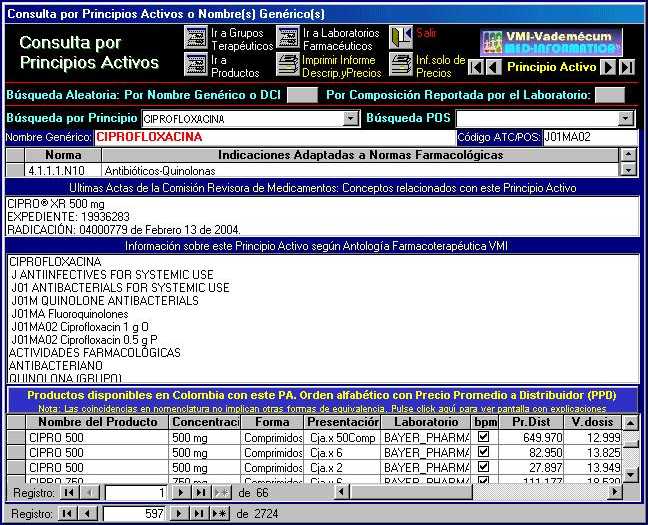This screenshot has height=525, width=648.
Task: Click the Inf. solo de Precios printer icon
Action: tap(401, 64)
